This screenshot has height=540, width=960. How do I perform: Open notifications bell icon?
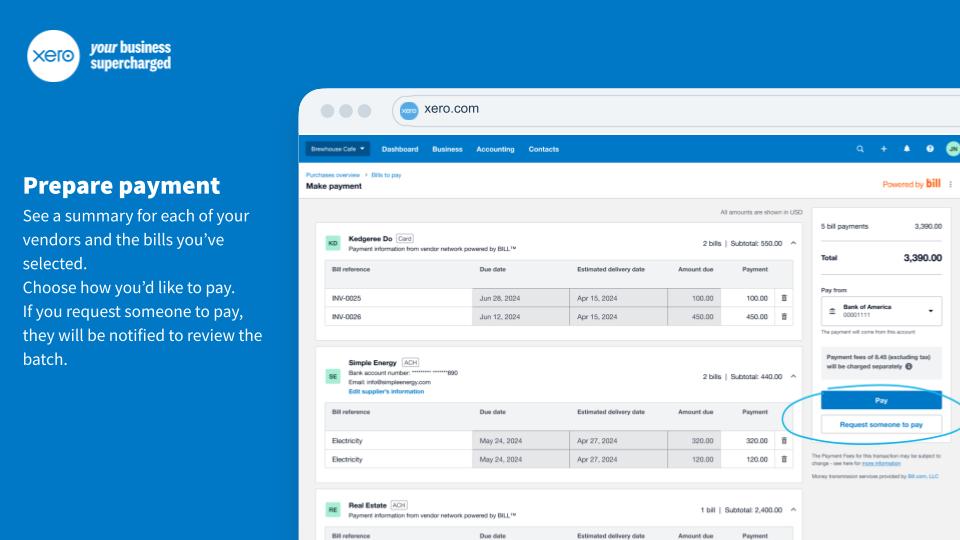click(x=907, y=149)
